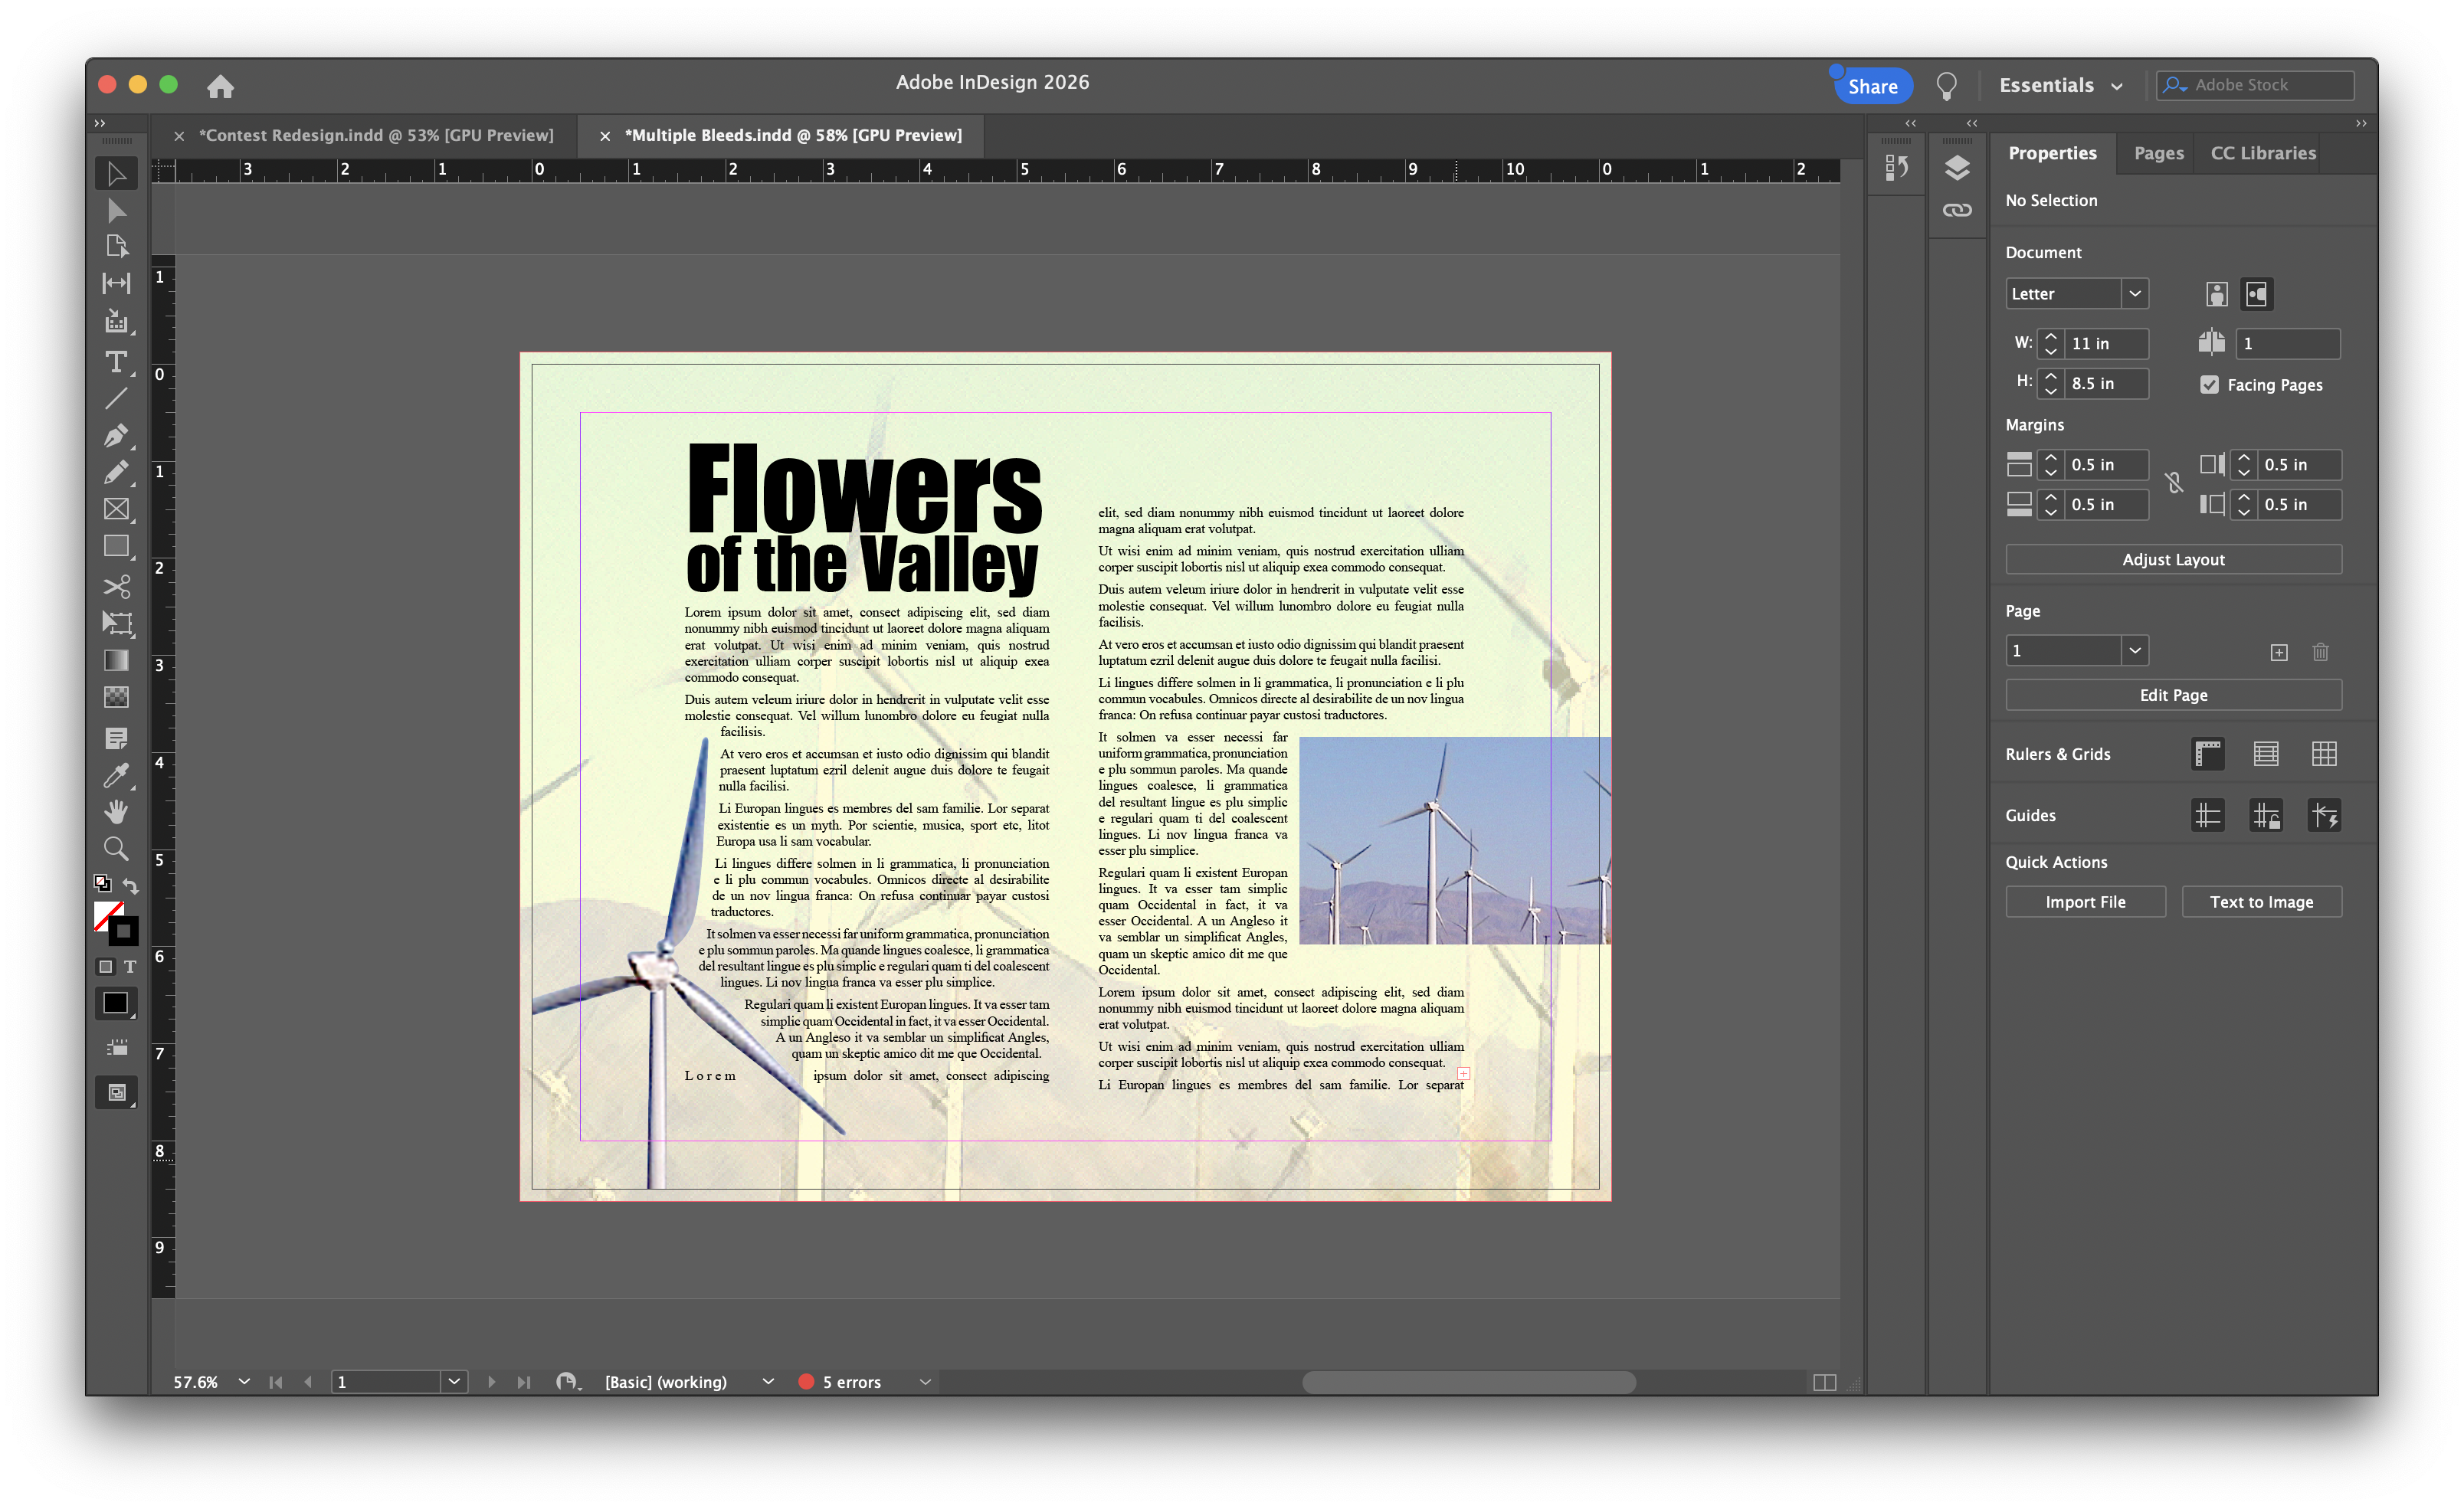Delete page using trash icon
2464x1509 pixels.
[x=2320, y=652]
